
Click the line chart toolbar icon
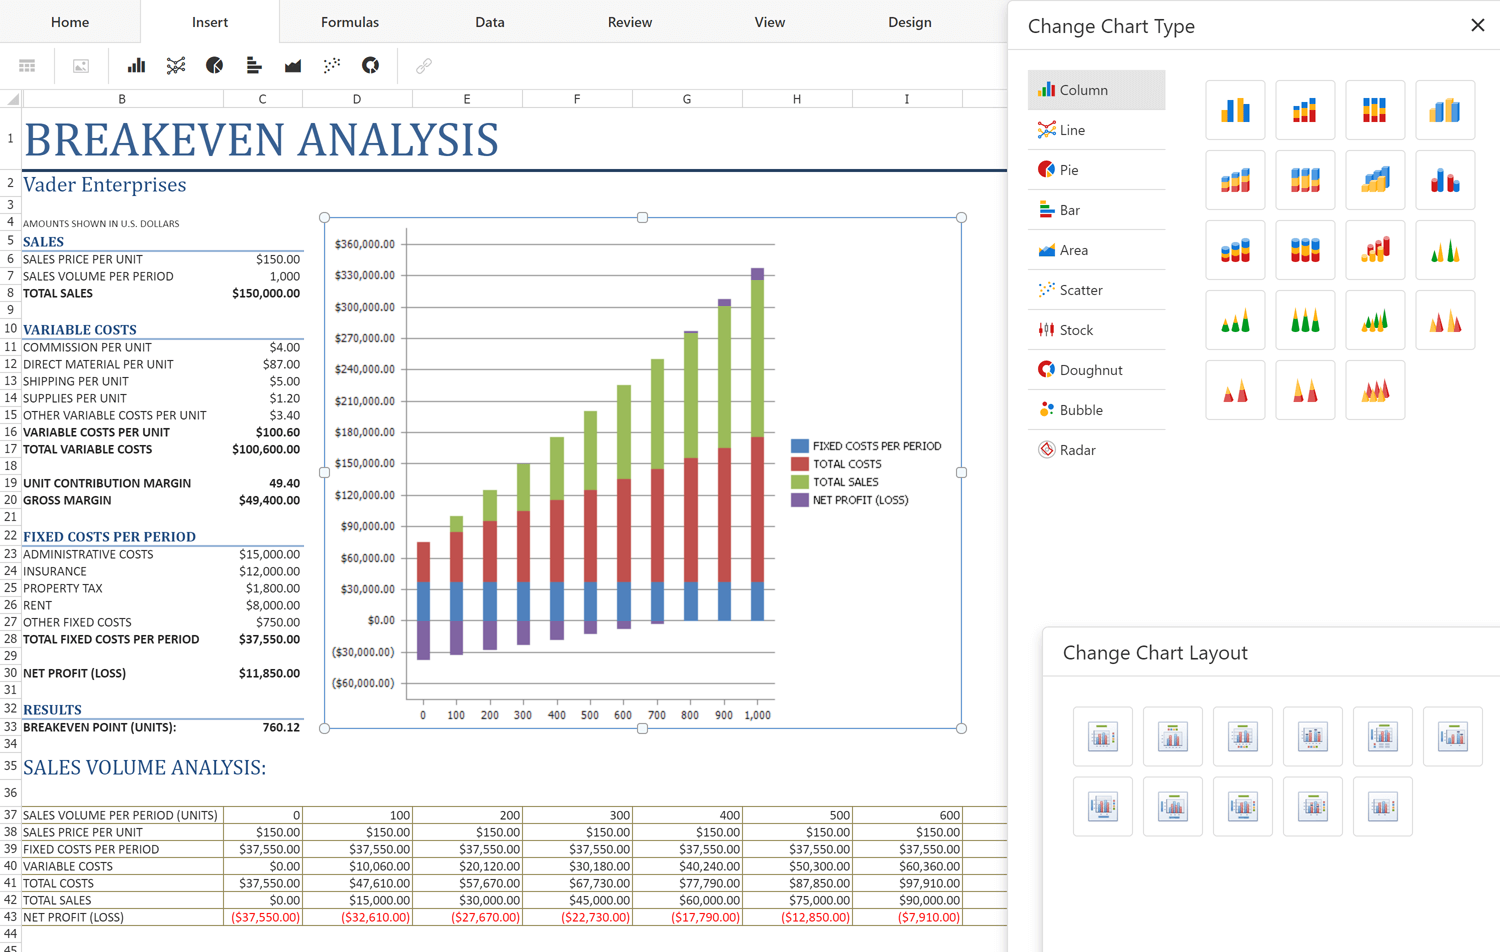coord(176,66)
